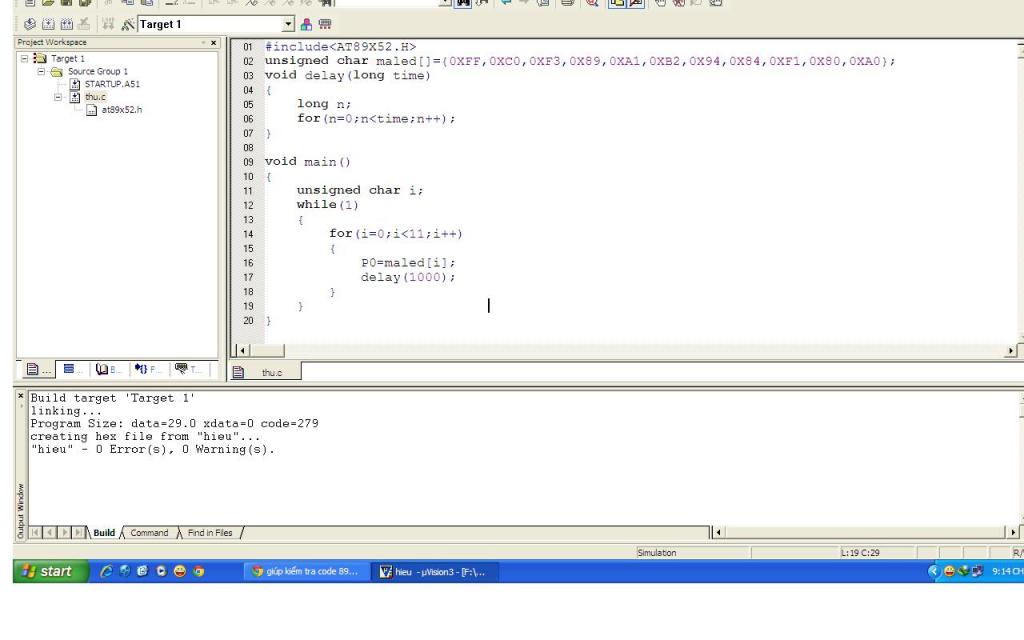The width and height of the screenshot is (1024, 640).
Task: Click the Simulation status bar field
Action: pyautogui.click(x=692, y=552)
